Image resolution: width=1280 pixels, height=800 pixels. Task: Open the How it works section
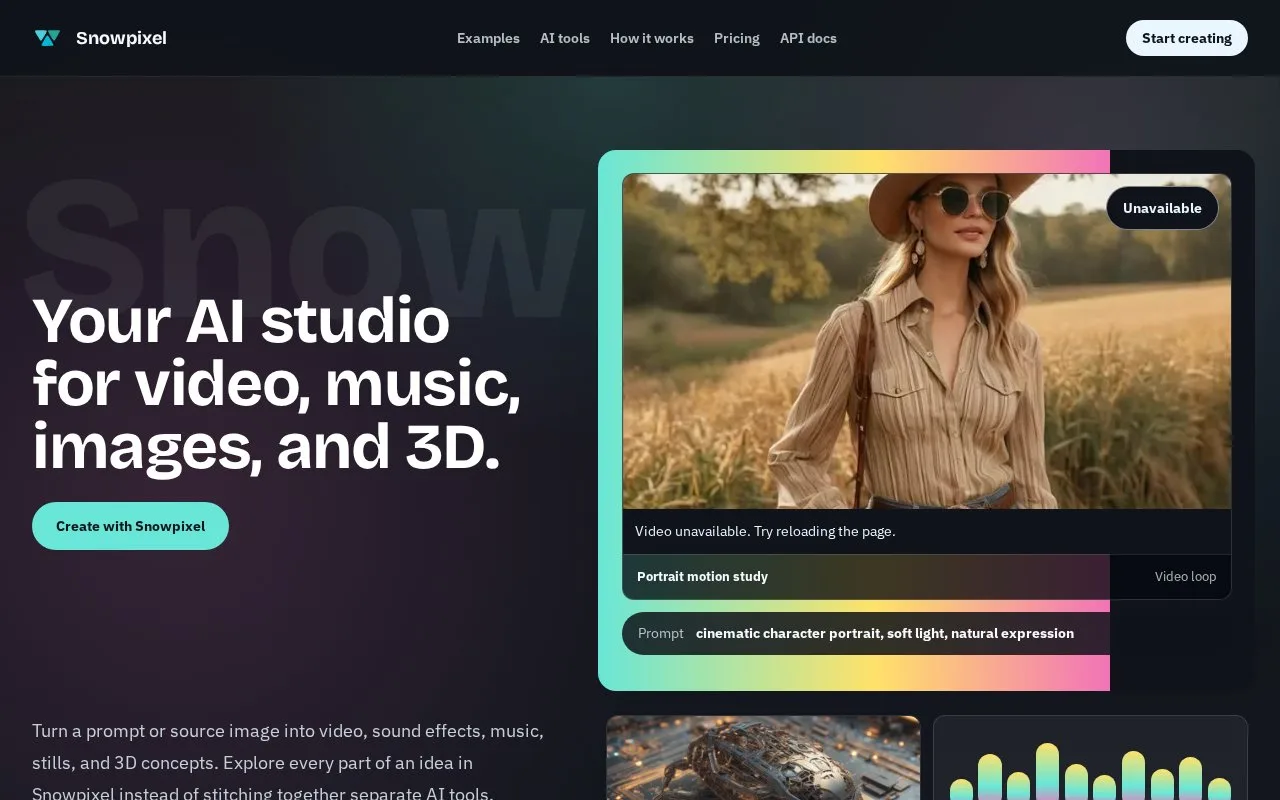pyautogui.click(x=652, y=38)
